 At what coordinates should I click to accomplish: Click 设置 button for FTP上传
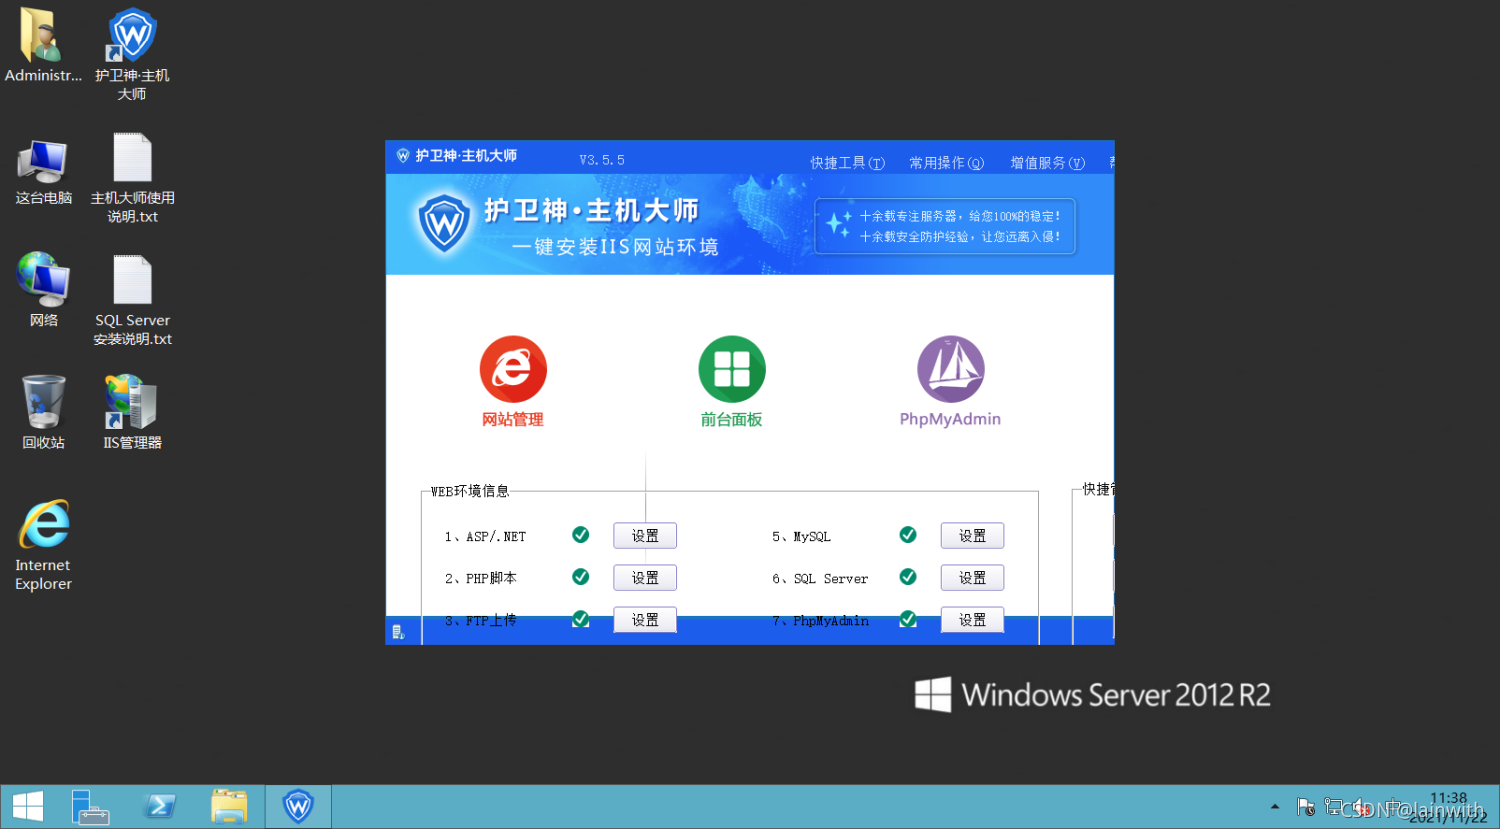[645, 620]
